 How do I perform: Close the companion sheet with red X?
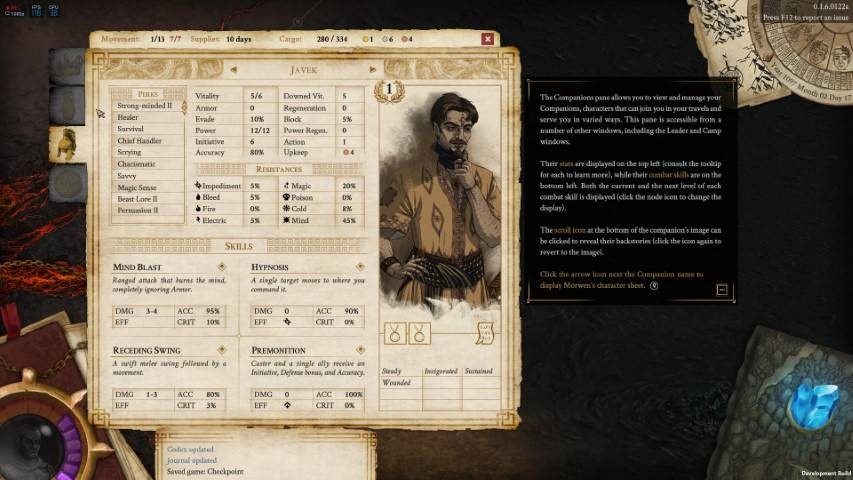[x=487, y=39]
